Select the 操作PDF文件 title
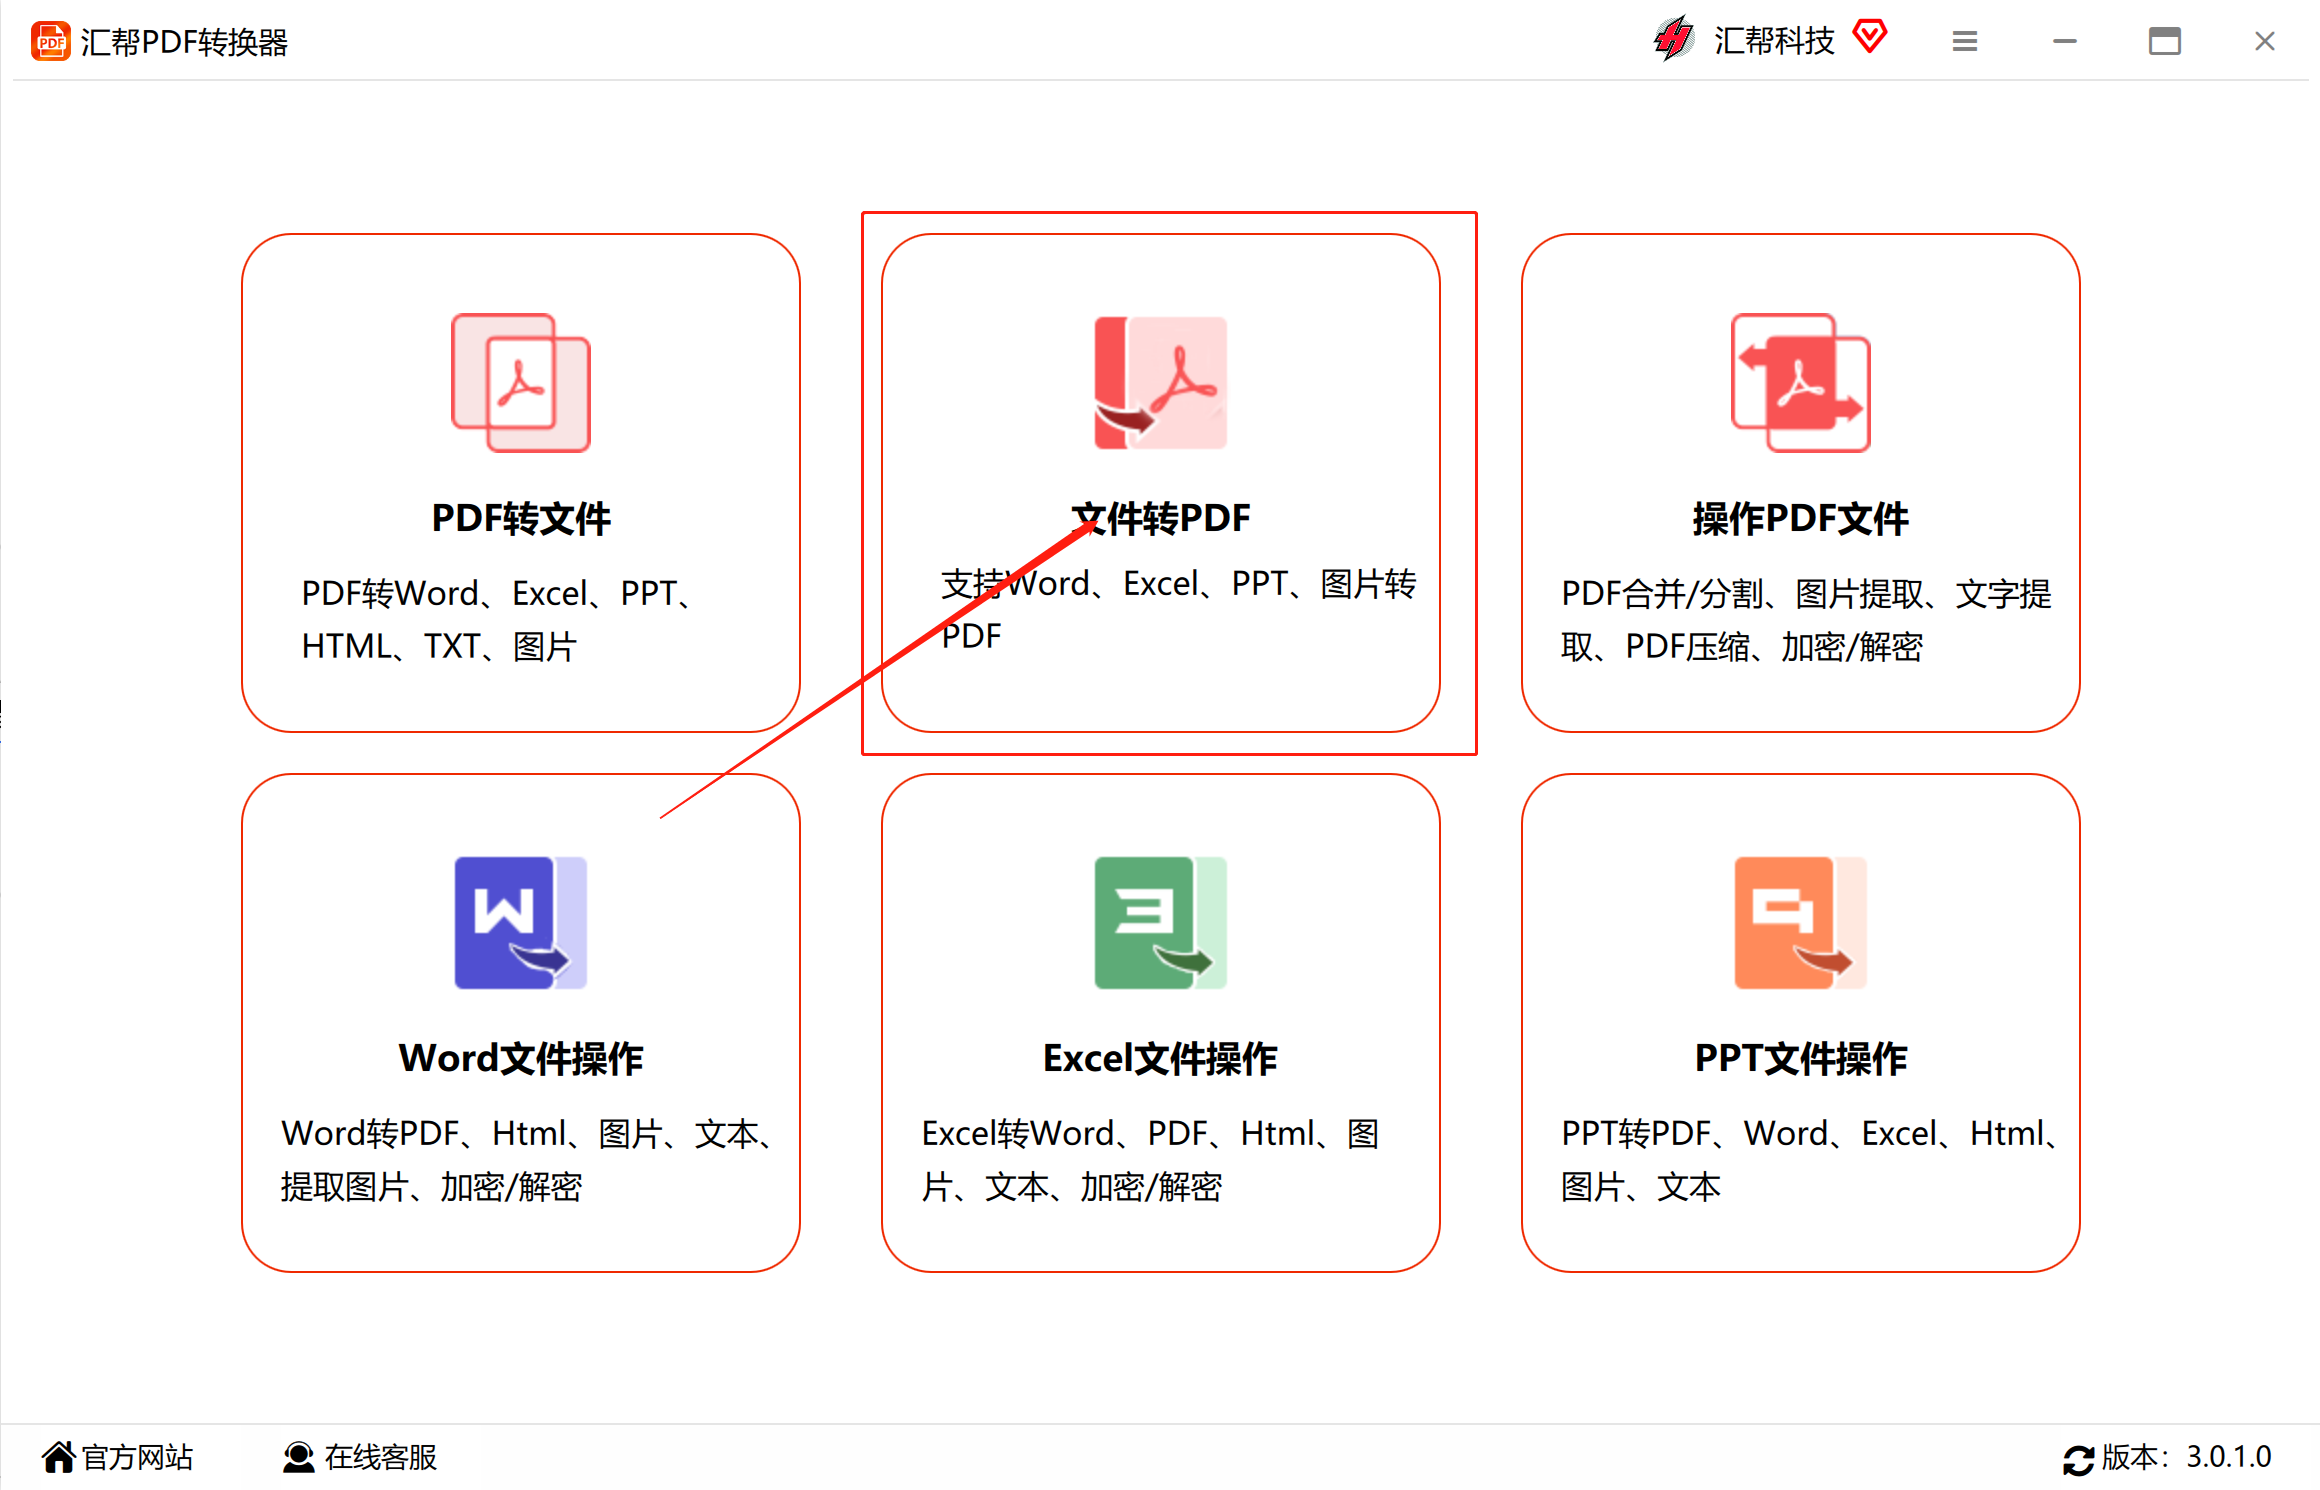2320x1490 pixels. point(1801,518)
